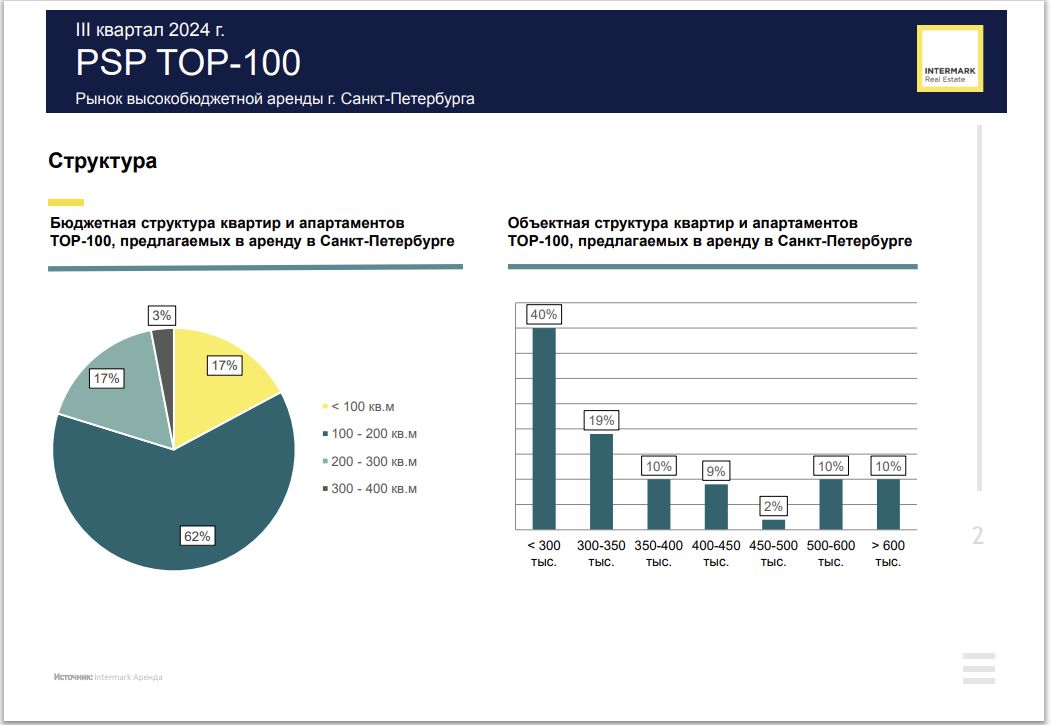Viewport: 1051px width, 725px height.
Task: Select the light green swatch for 200 - 300 кв.м
Action: 325,462
